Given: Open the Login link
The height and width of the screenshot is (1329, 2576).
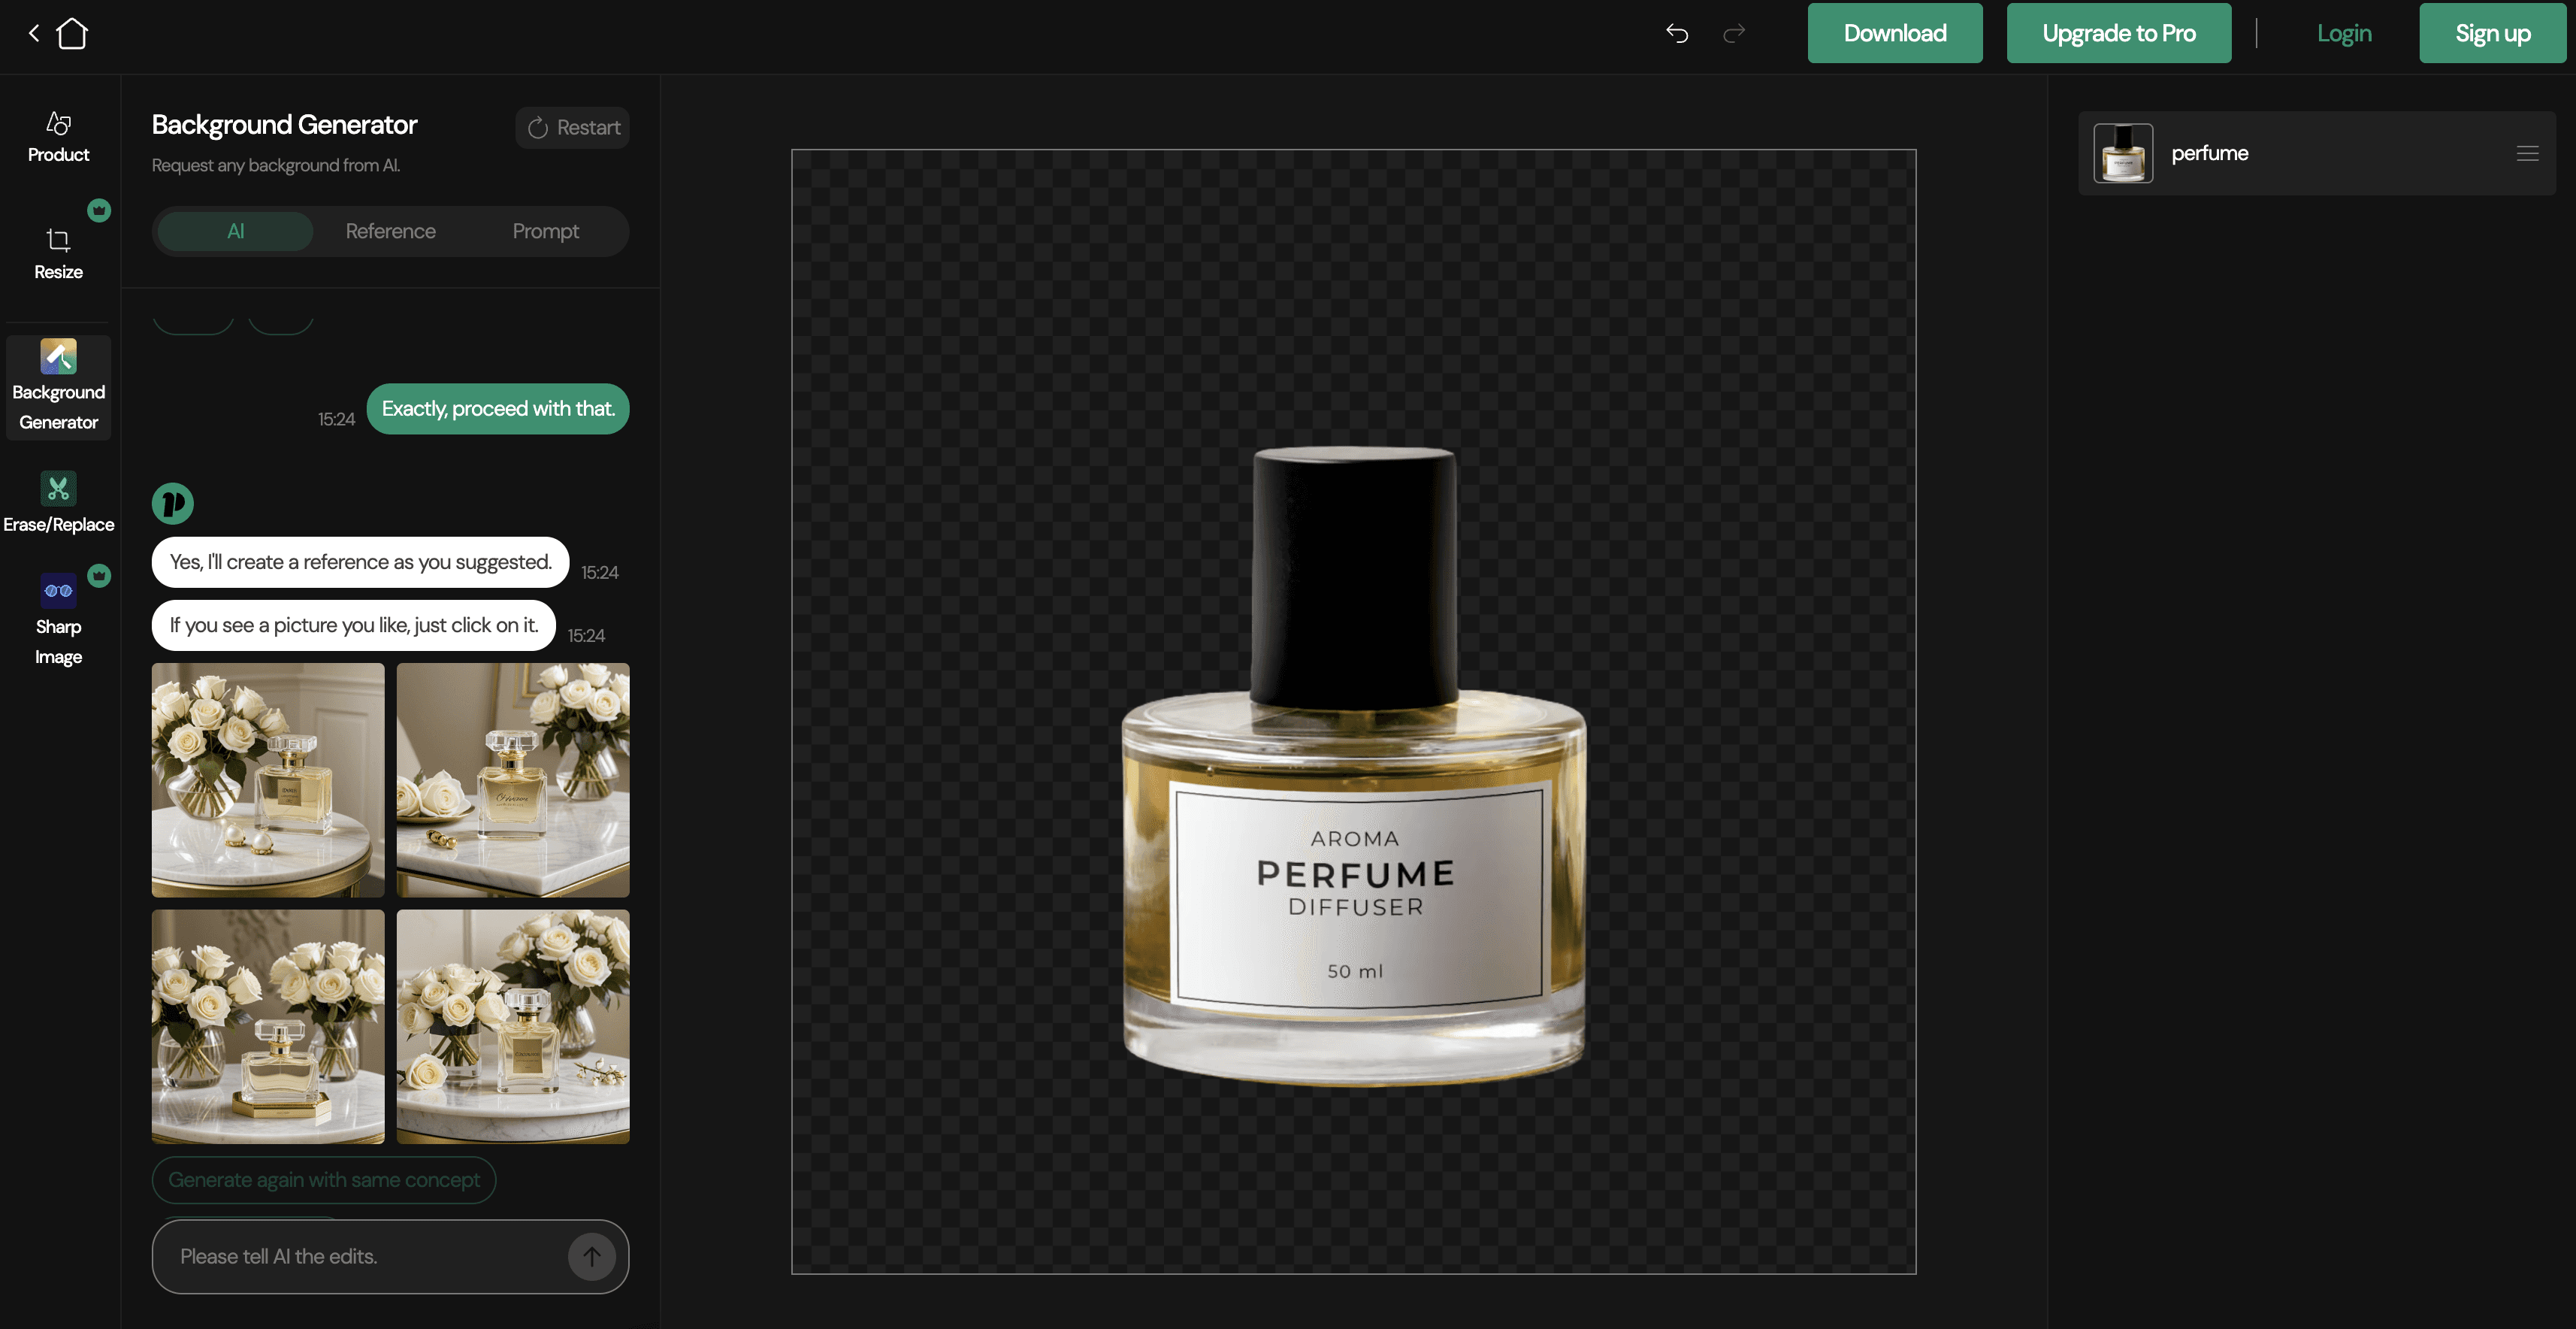Looking at the screenshot, I should click(2344, 33).
